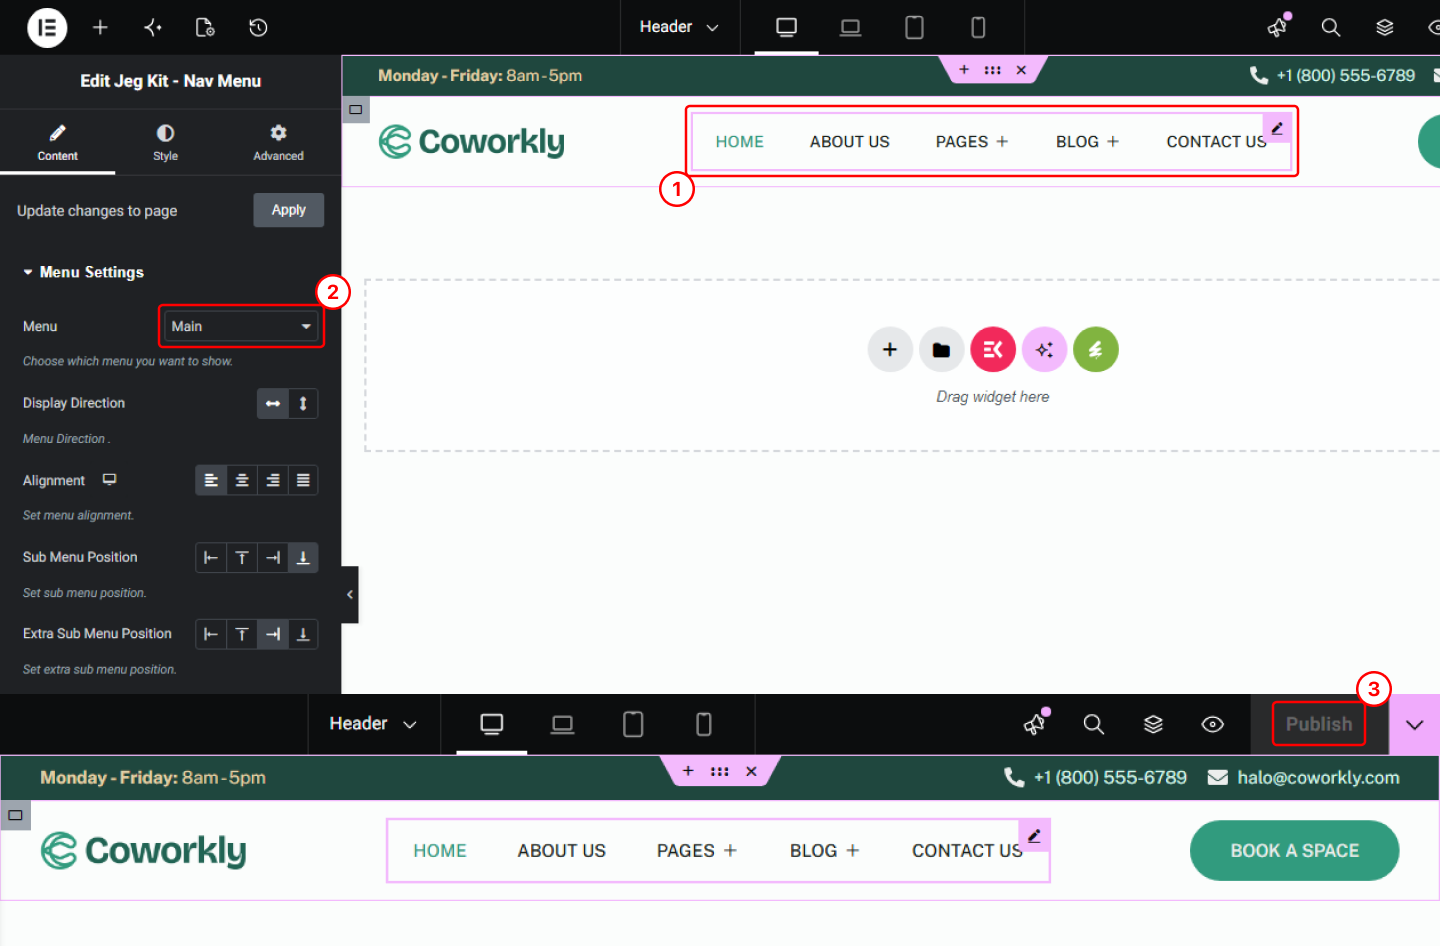This screenshot has width=1440, height=946.
Task: Open the Header dropdown beside the History icon
Action: pos(679,27)
